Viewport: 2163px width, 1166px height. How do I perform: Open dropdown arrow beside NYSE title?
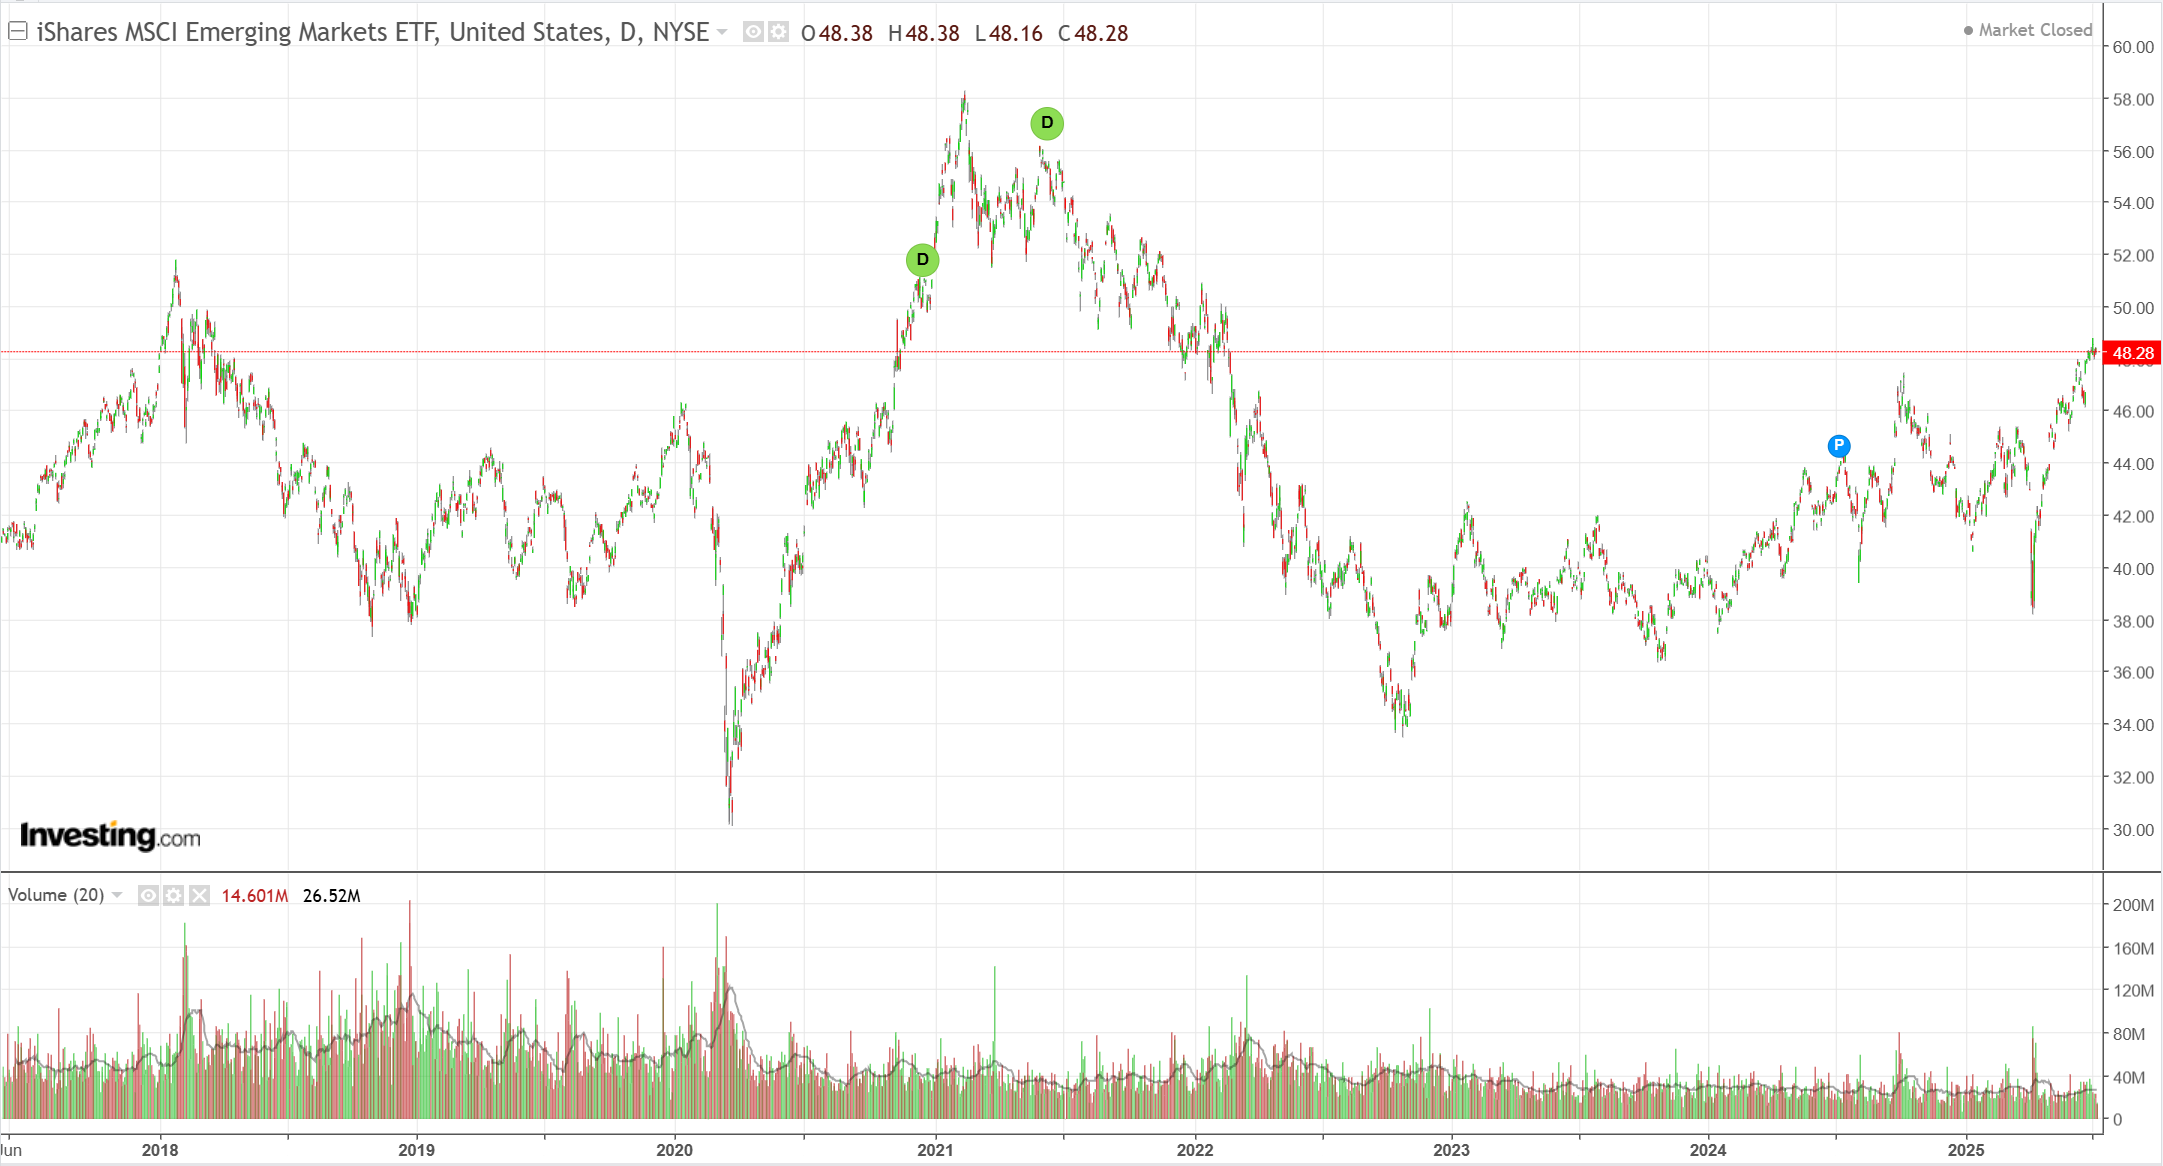pos(722,32)
